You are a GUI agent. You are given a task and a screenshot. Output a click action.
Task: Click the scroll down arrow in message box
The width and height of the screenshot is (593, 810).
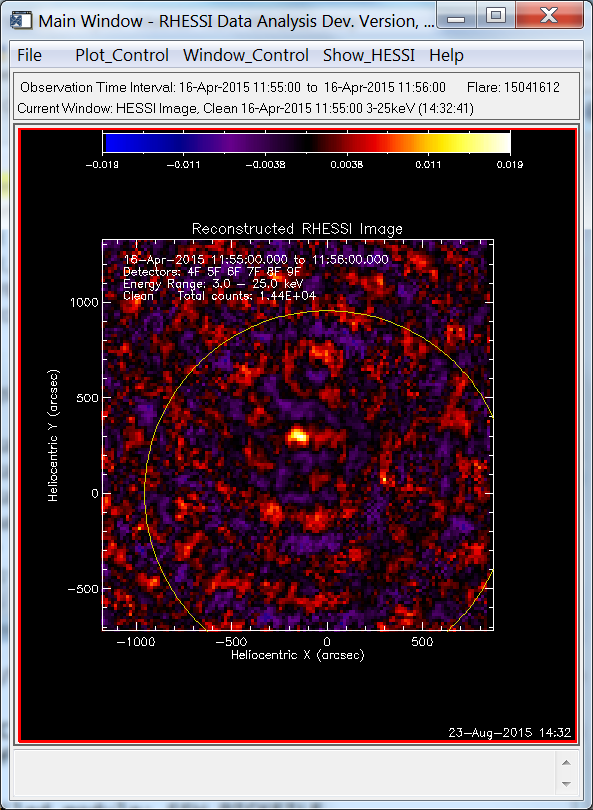[x=566, y=784]
